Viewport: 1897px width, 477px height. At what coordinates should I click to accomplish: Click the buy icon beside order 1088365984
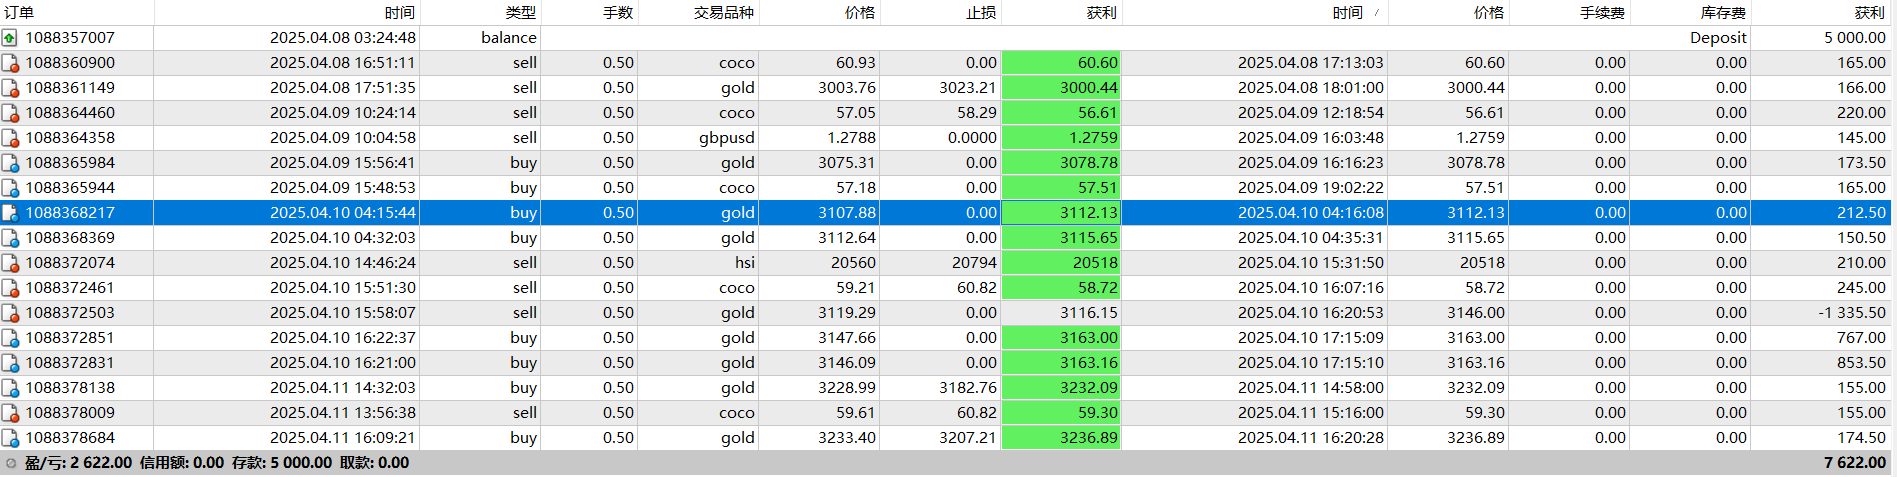coord(10,163)
